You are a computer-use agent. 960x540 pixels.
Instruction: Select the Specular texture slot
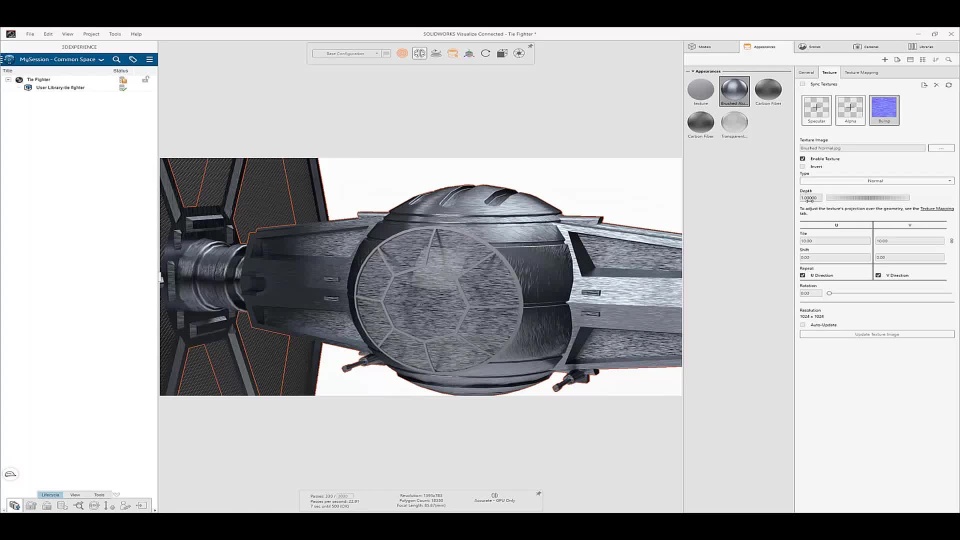coord(816,108)
